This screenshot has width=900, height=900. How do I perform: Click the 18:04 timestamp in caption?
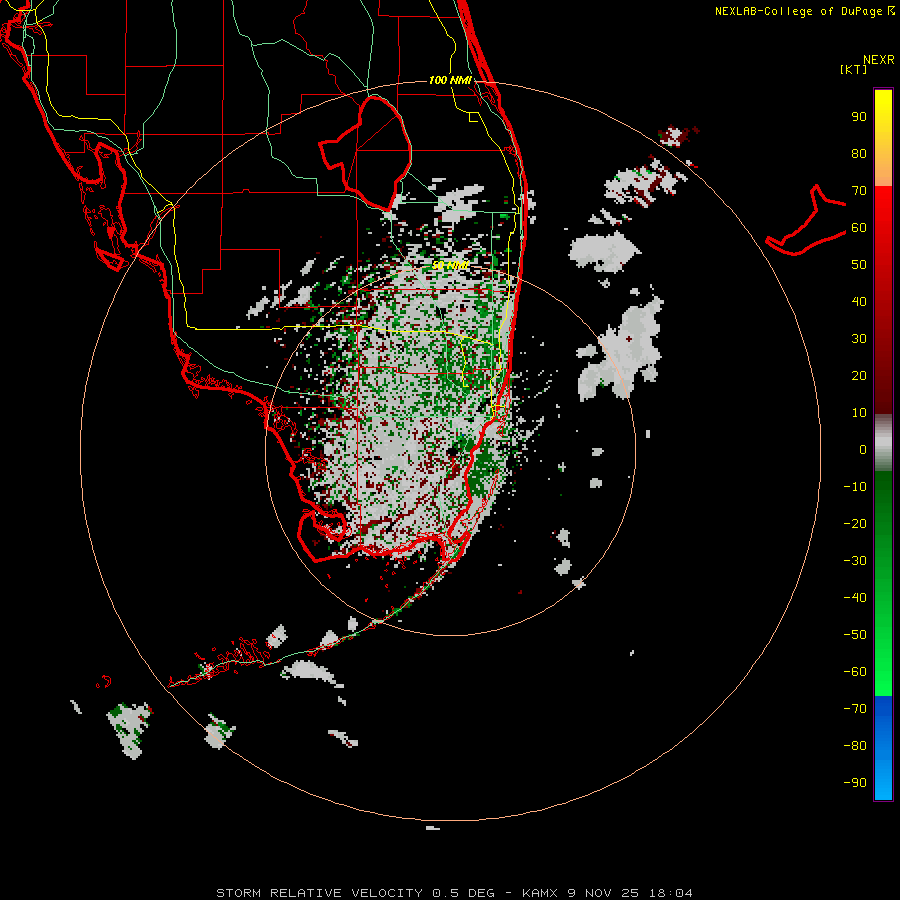tap(671, 893)
